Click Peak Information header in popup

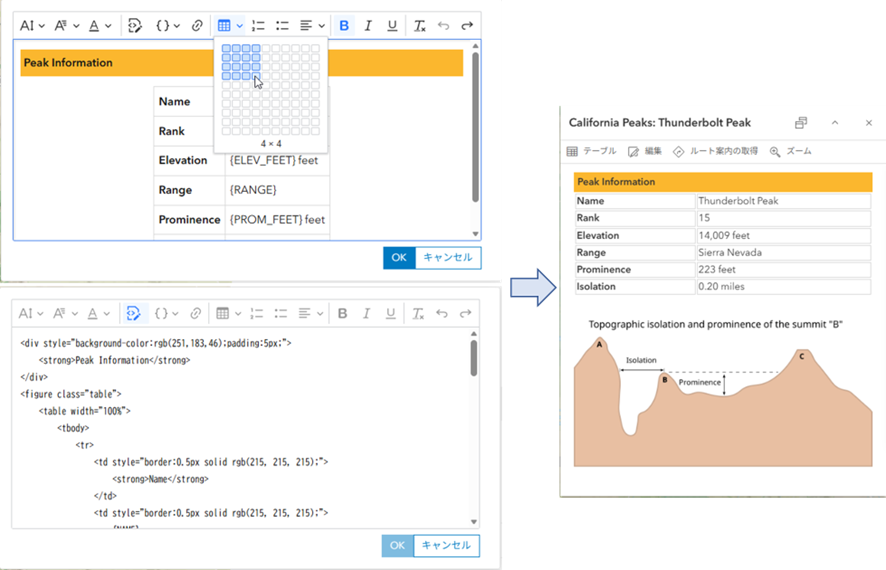coord(723,182)
